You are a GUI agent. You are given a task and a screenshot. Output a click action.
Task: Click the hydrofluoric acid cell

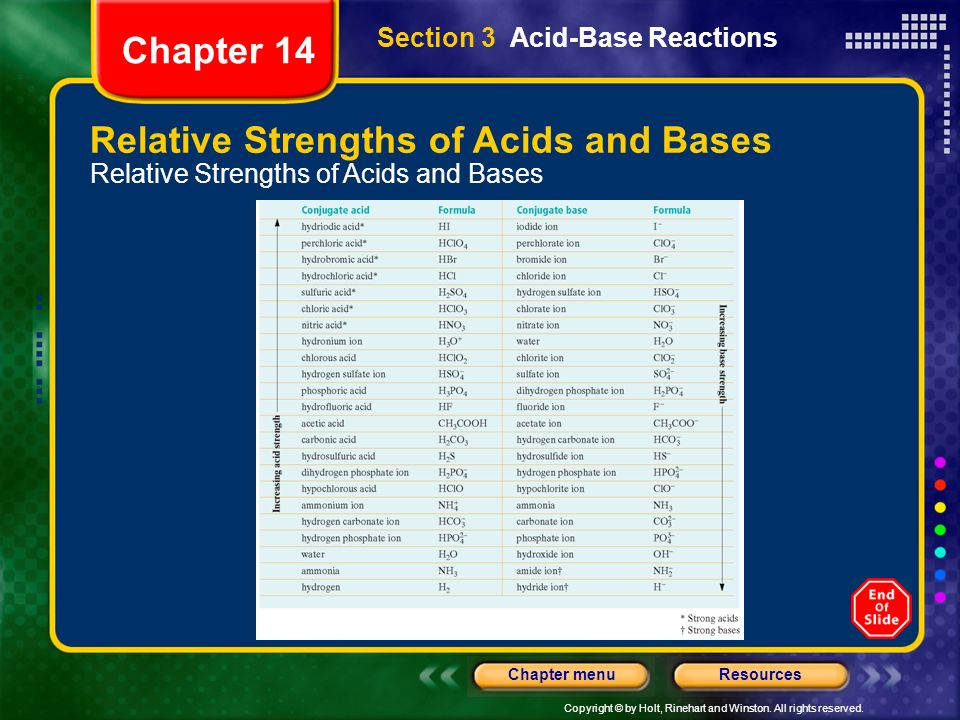pos(336,407)
